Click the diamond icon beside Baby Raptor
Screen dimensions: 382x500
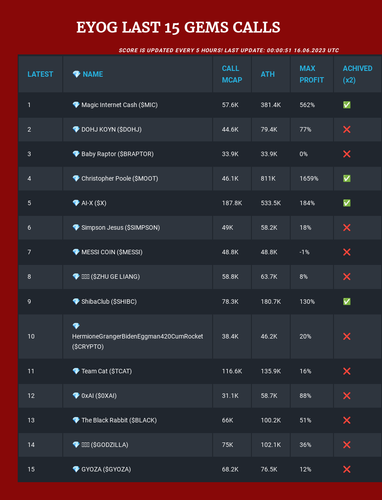76,154
